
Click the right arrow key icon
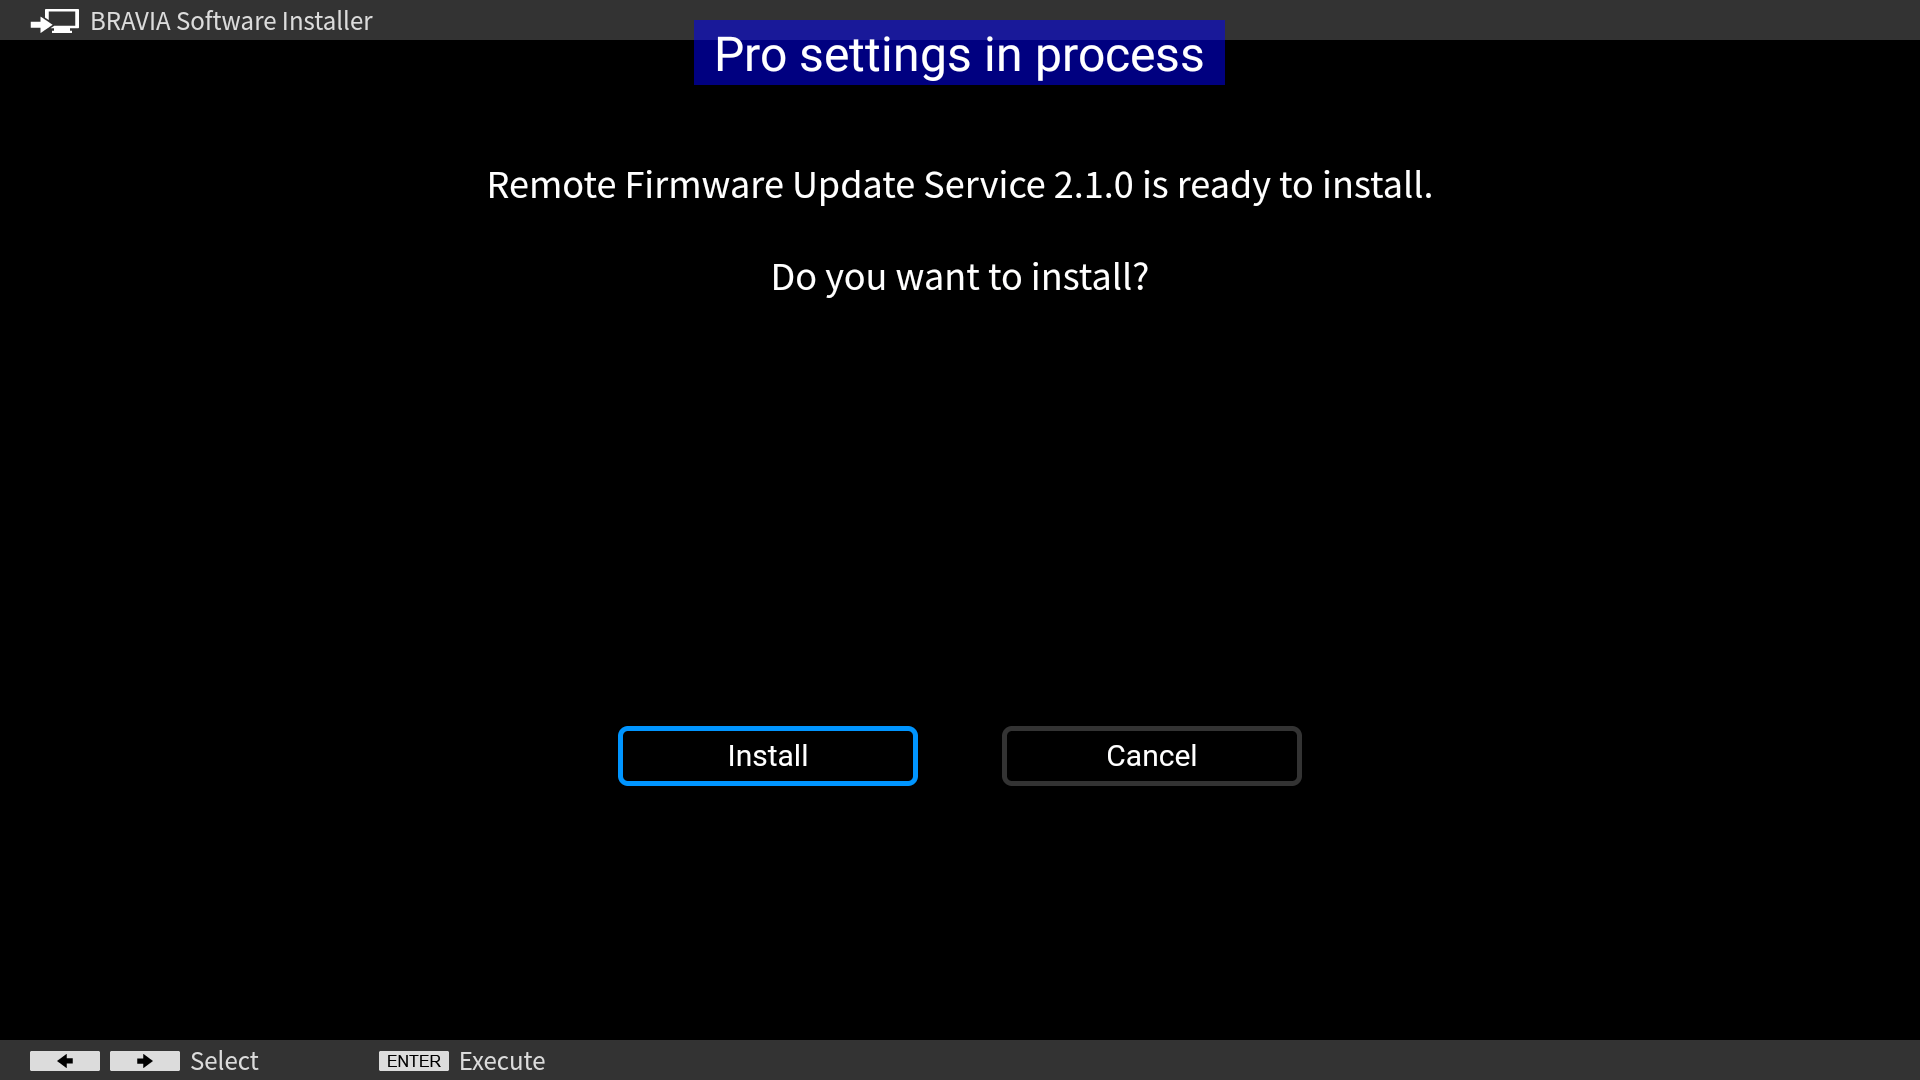[x=145, y=1061]
